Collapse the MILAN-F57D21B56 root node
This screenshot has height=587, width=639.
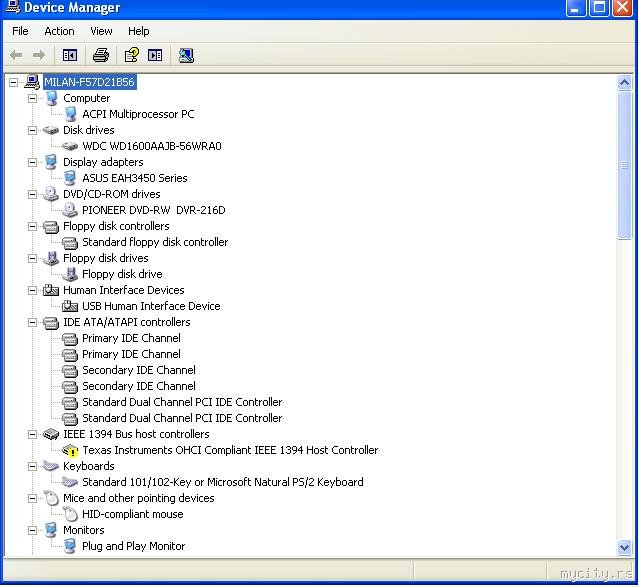click(x=13, y=82)
